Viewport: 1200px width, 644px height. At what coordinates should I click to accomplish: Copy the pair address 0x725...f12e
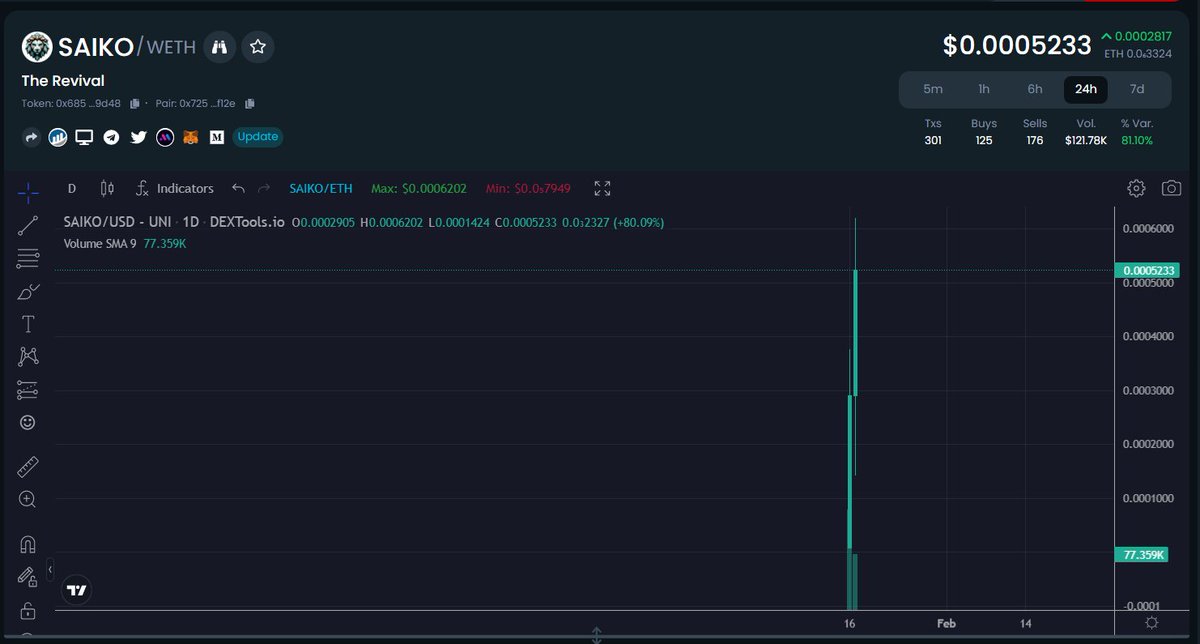pyautogui.click(x=250, y=103)
